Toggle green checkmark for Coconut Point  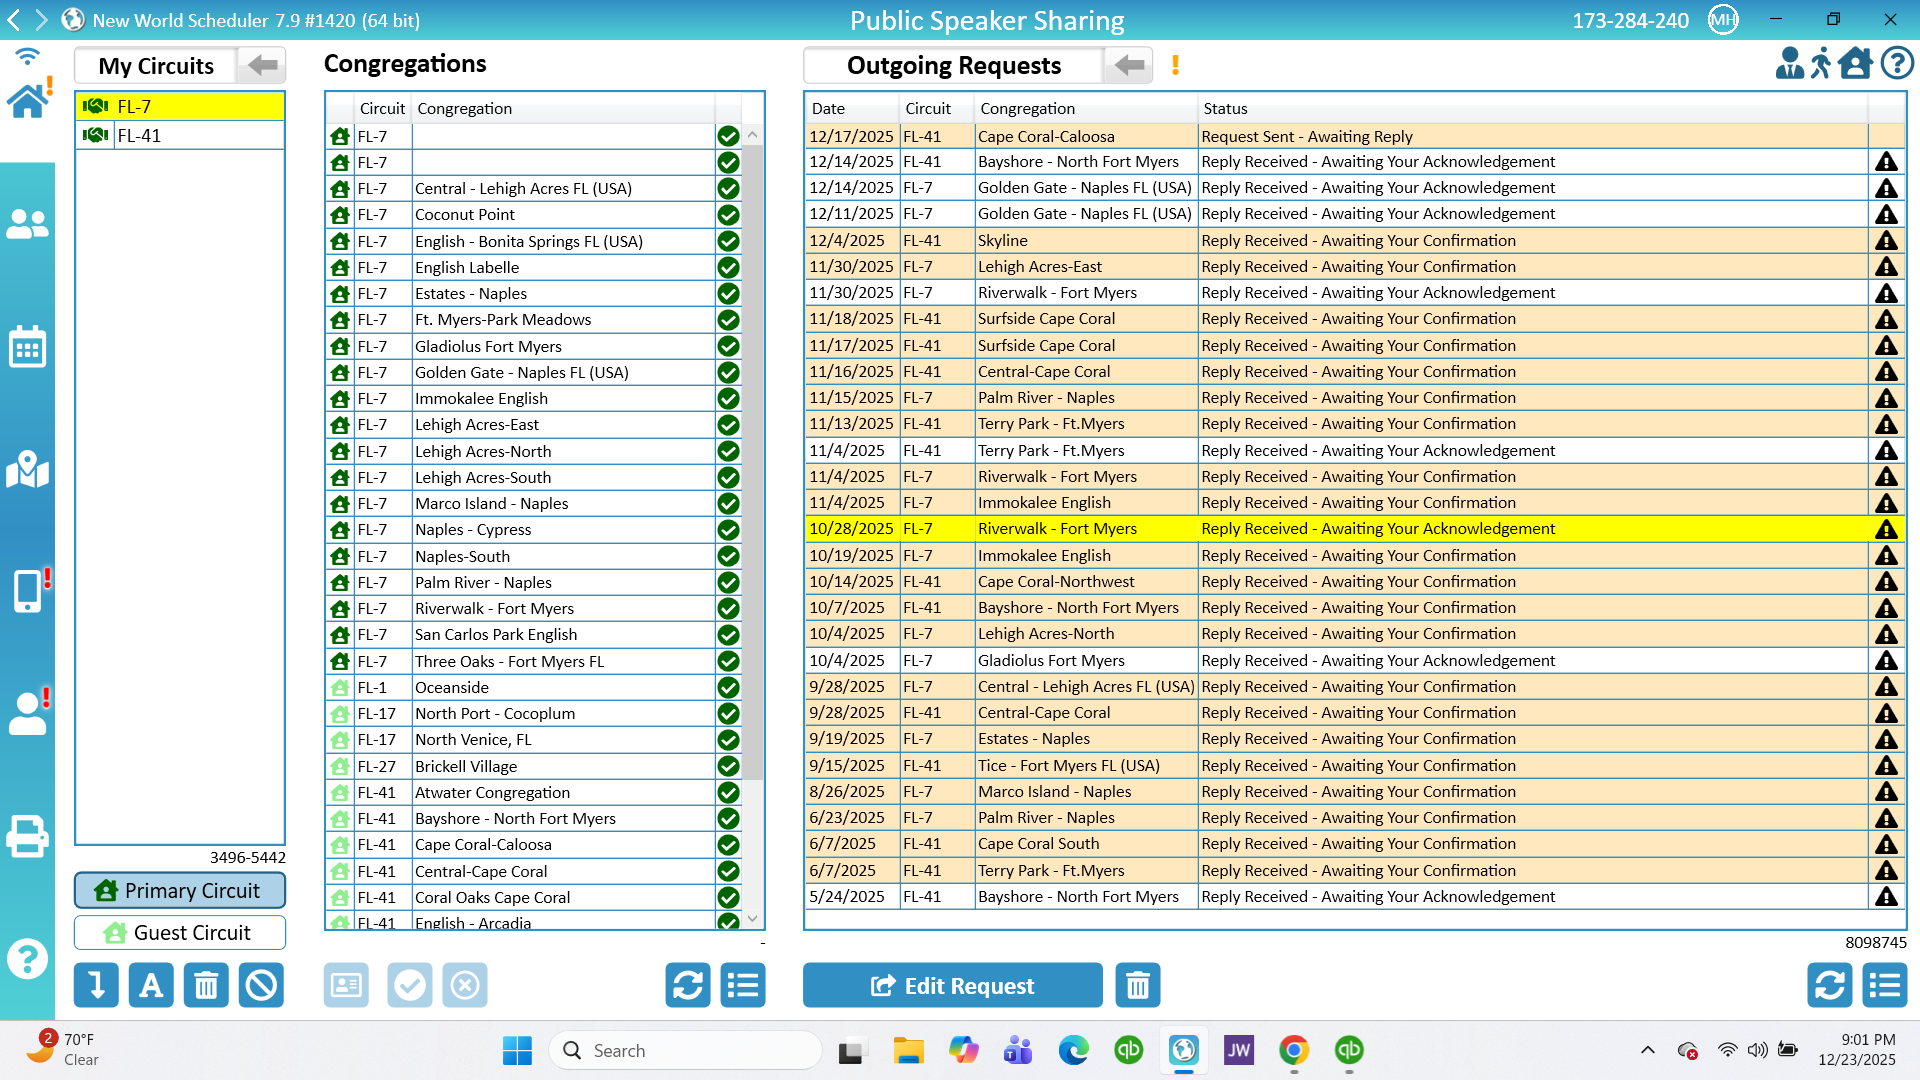tap(728, 215)
